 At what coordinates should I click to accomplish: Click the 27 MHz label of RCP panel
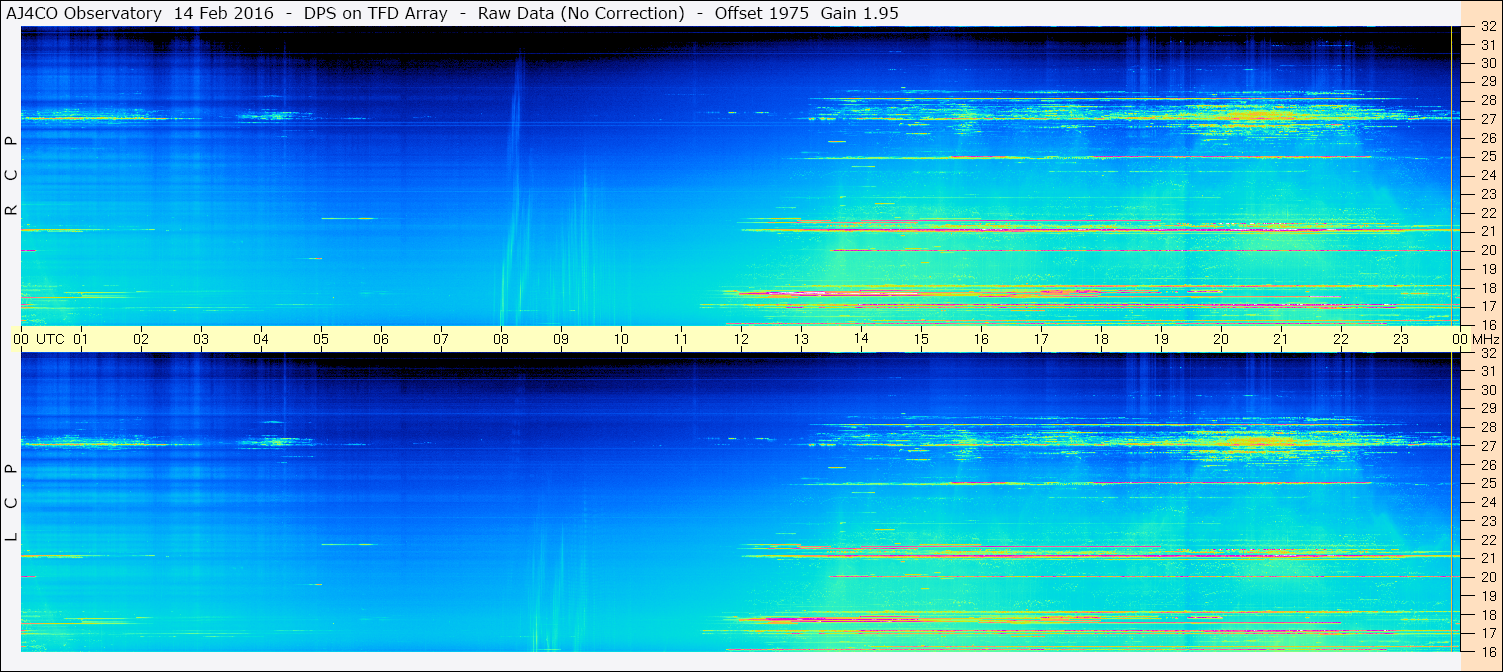coord(1487,119)
